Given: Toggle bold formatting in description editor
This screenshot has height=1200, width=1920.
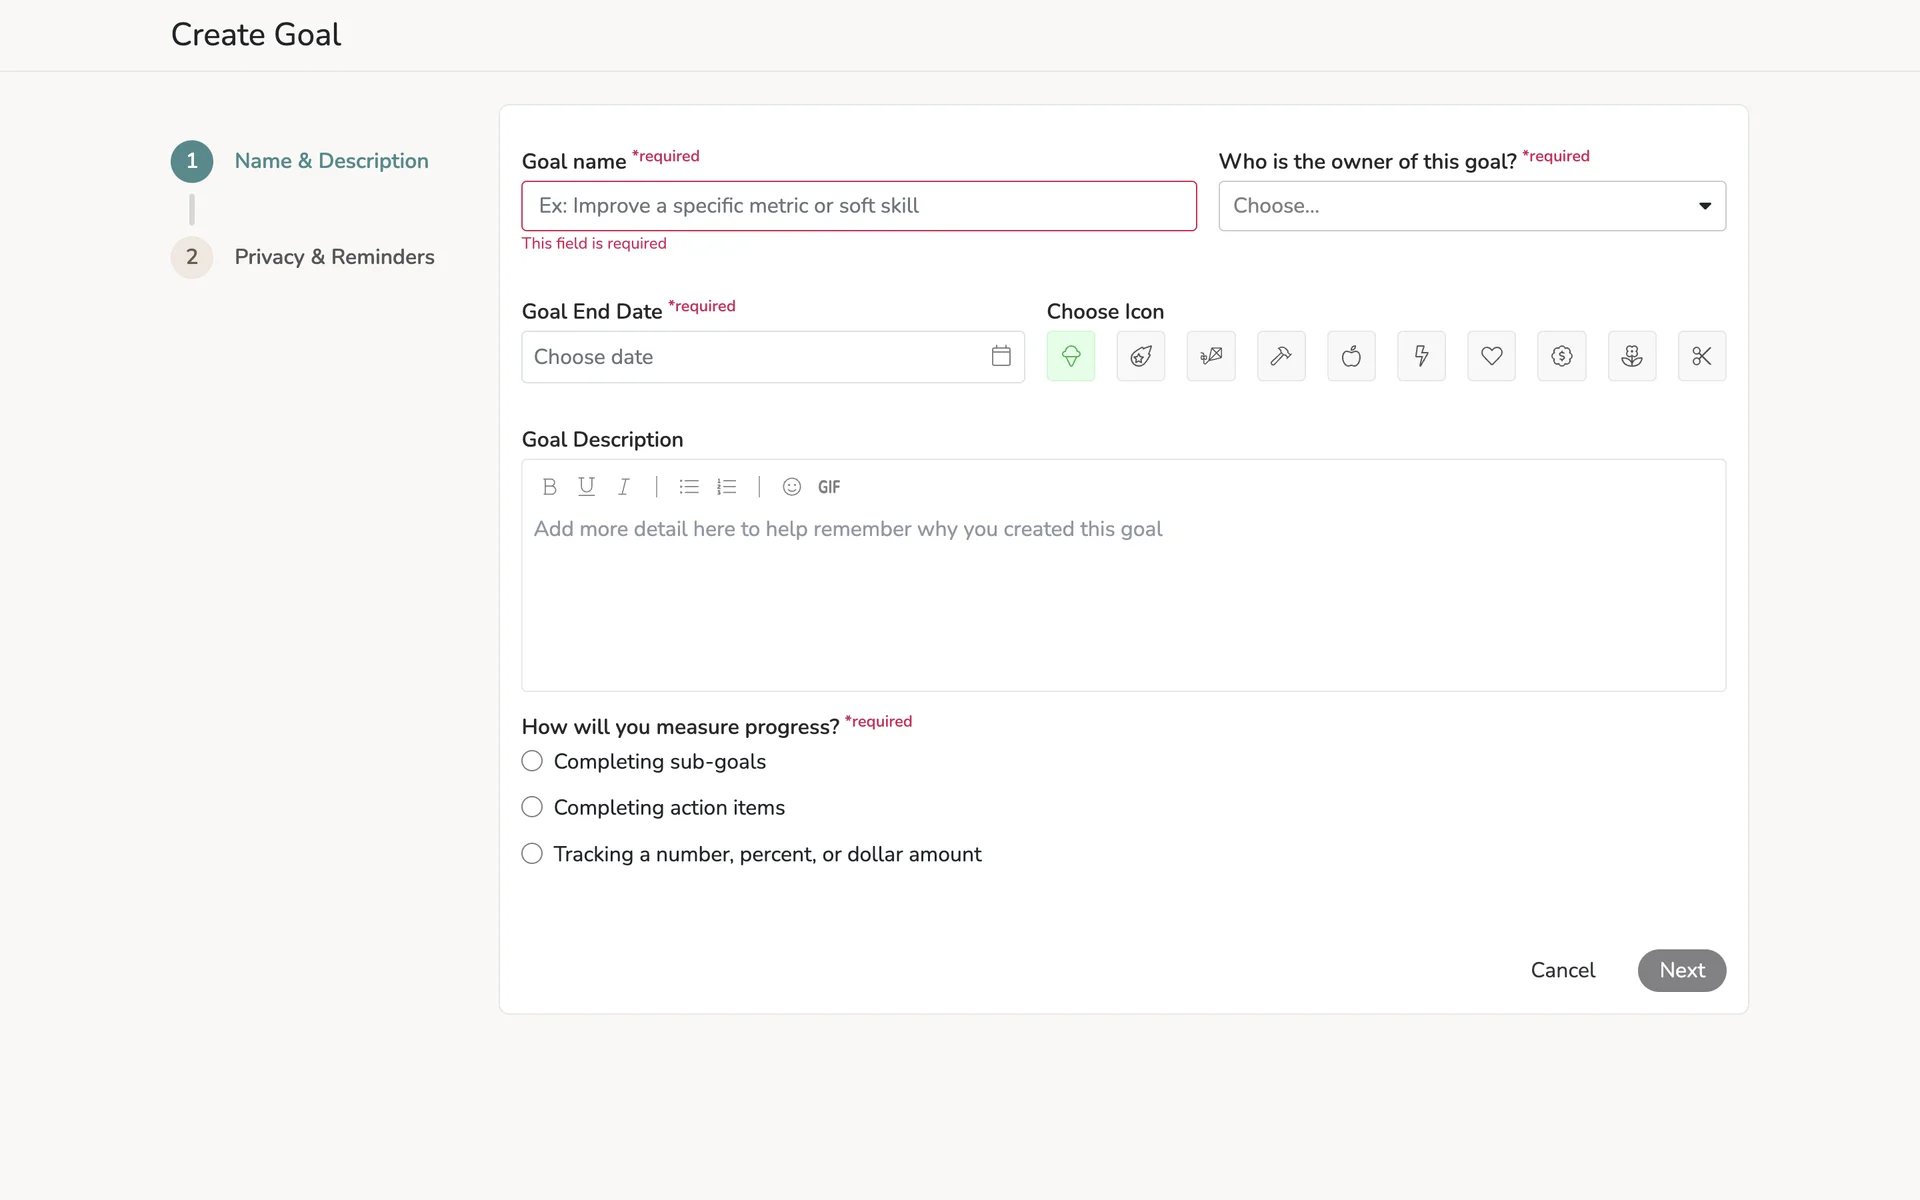Looking at the screenshot, I should tap(549, 487).
